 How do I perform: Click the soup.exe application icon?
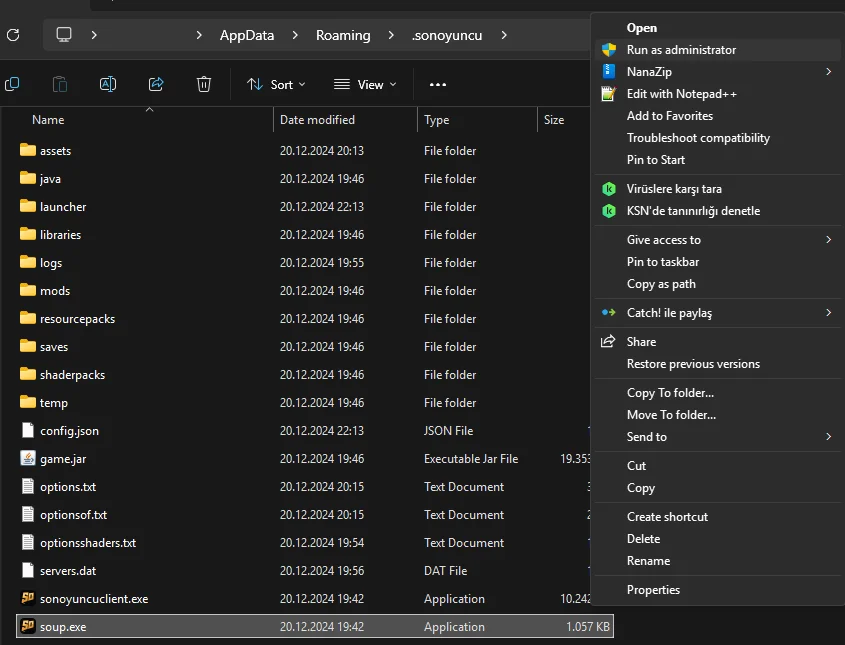[27, 626]
